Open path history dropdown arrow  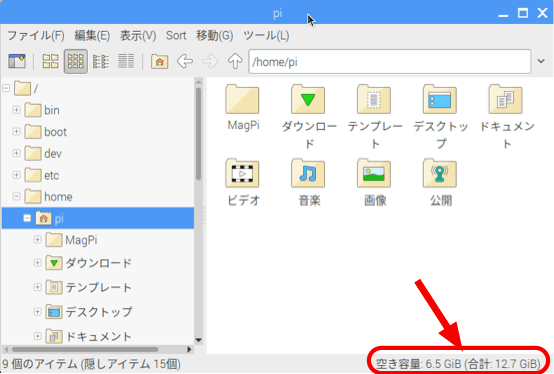[x=541, y=61]
